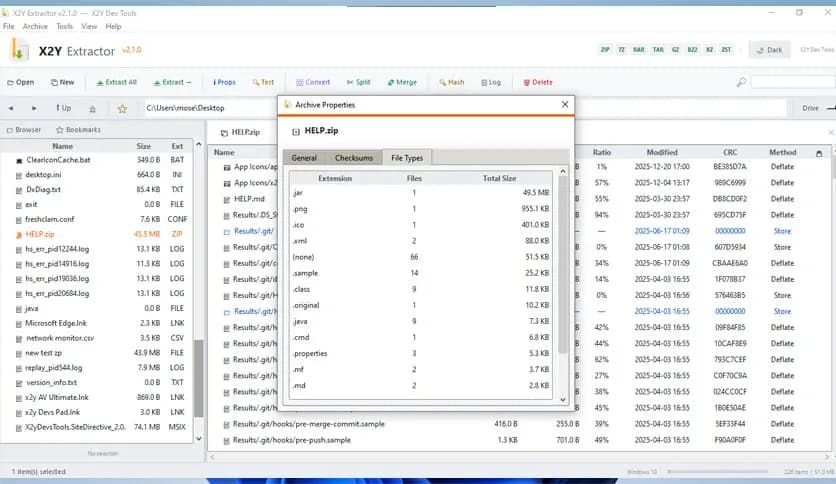Sort file types by Total Size header

(500, 178)
